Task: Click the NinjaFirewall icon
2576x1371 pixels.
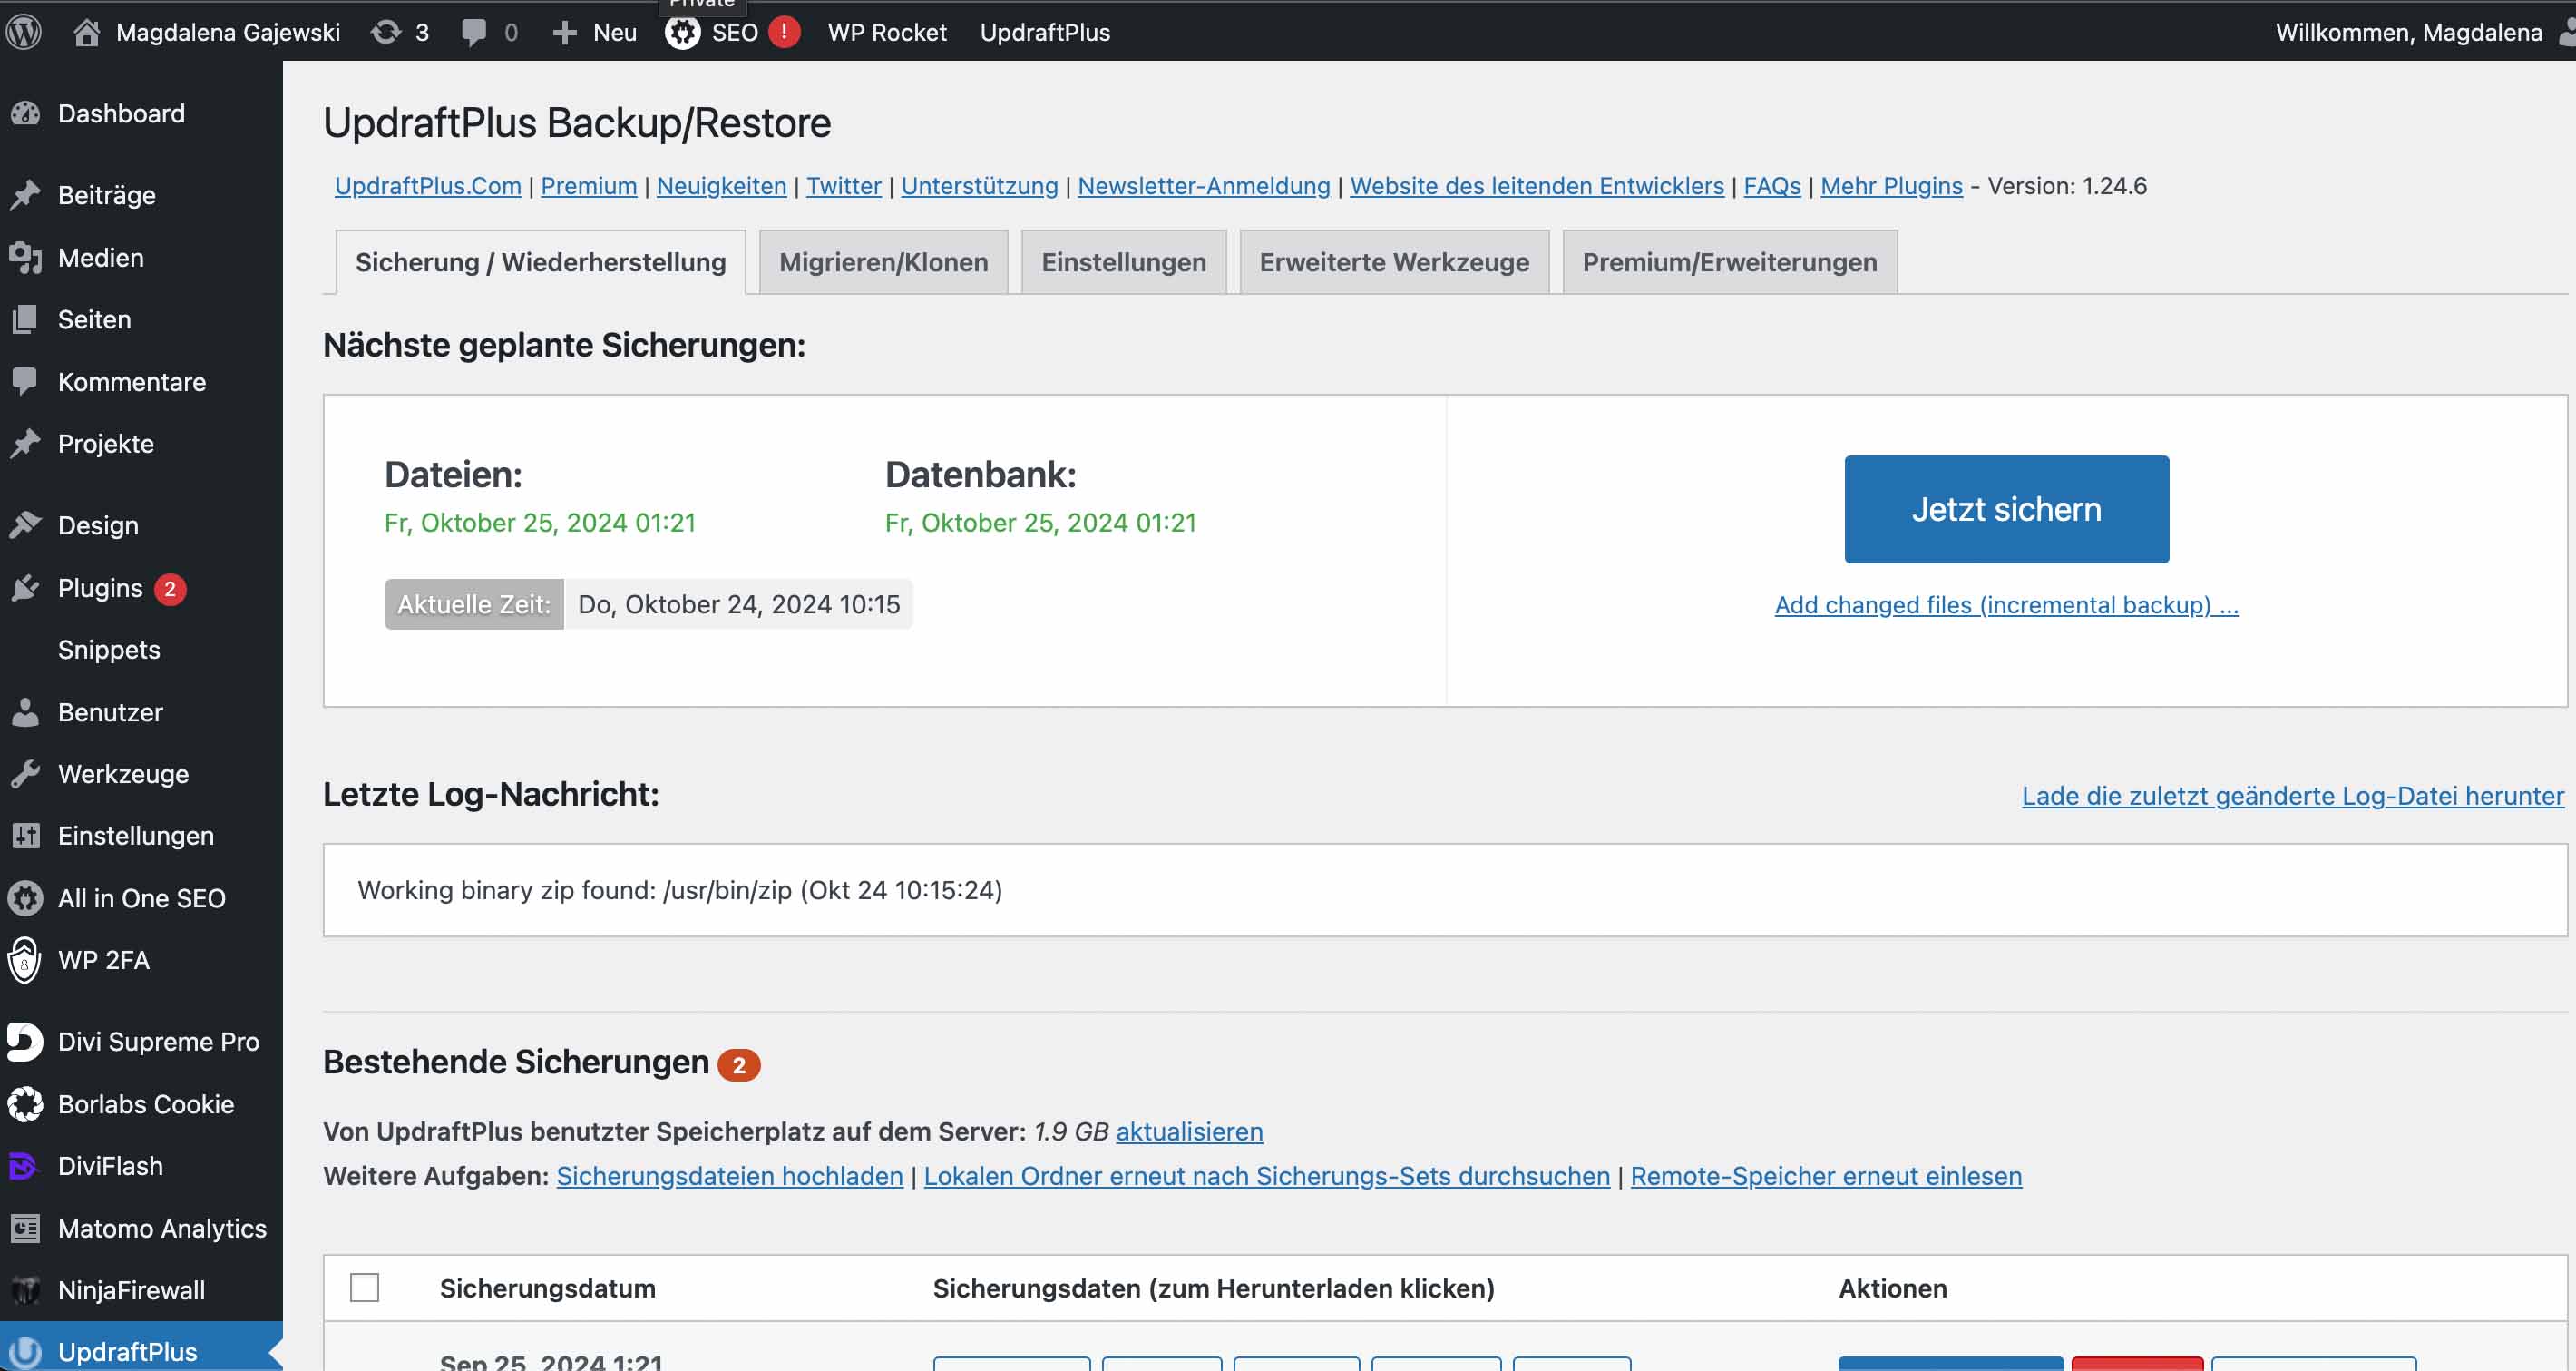Action: click(x=25, y=1290)
